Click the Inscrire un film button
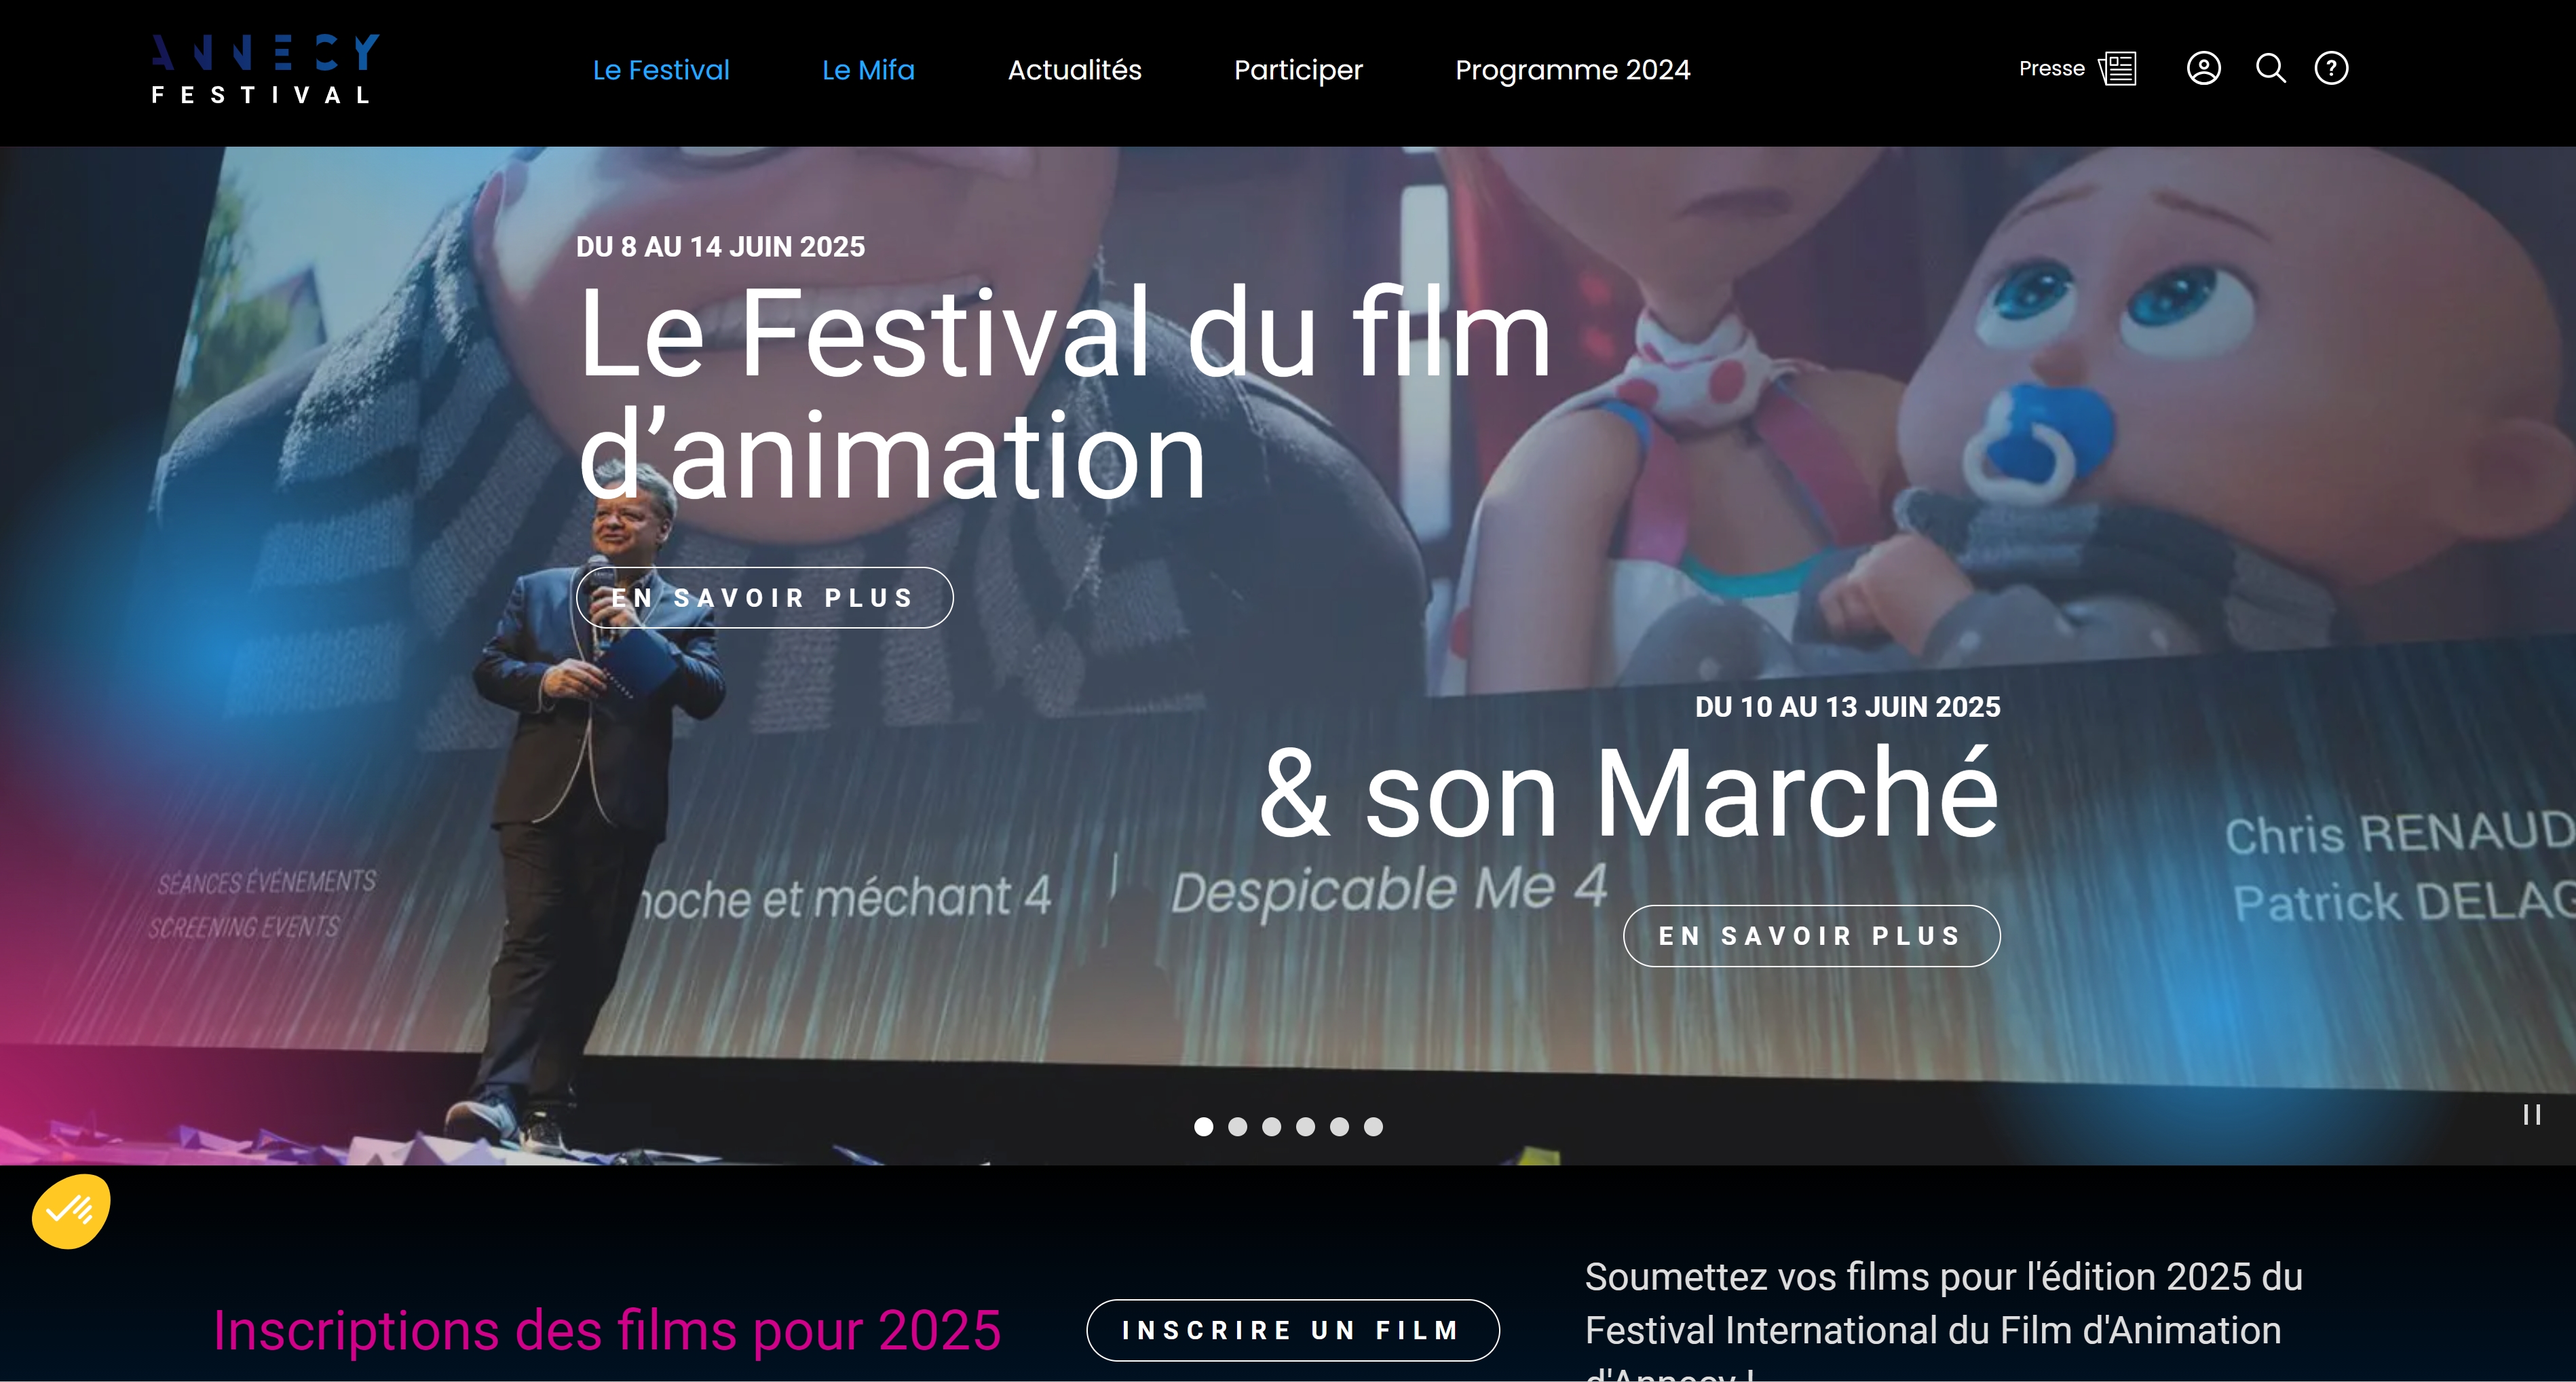Viewport: 2576px width, 1382px height. point(1292,1330)
